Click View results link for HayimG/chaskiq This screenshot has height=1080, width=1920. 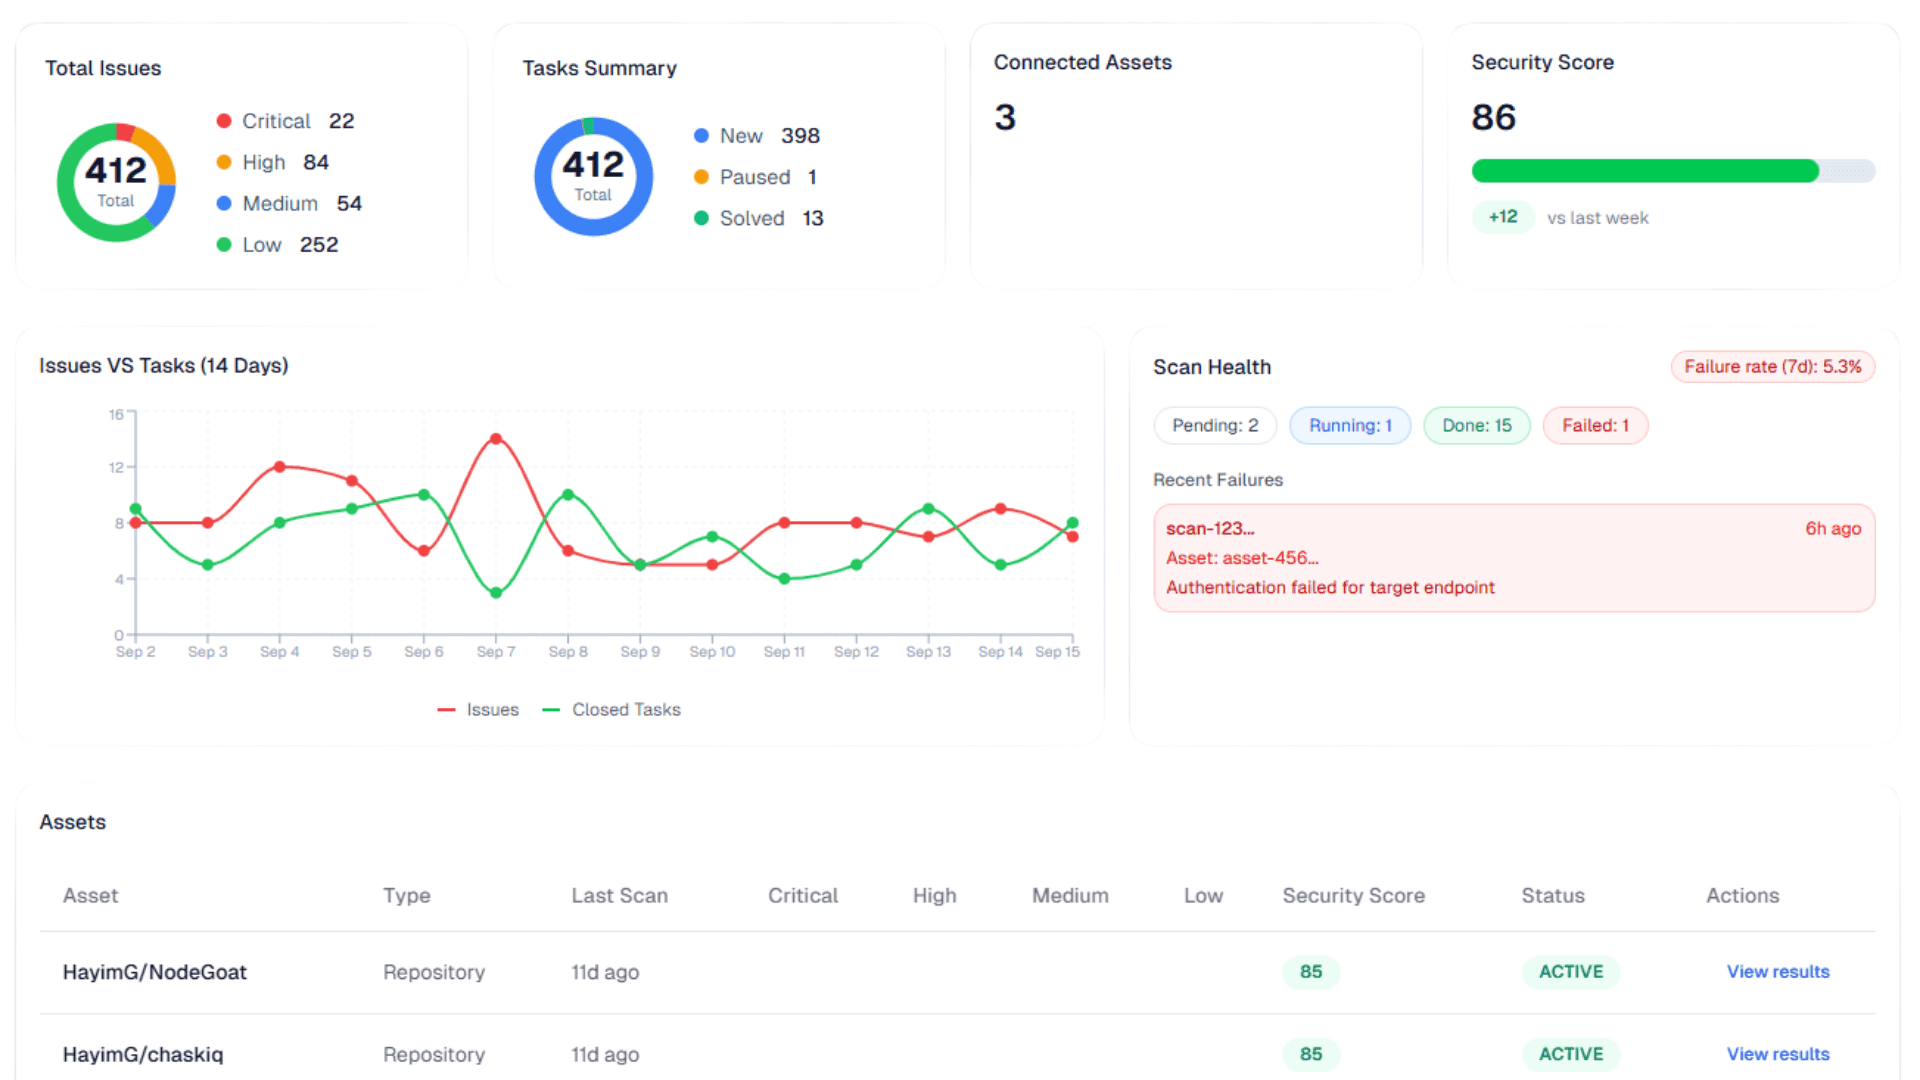[1778, 1054]
